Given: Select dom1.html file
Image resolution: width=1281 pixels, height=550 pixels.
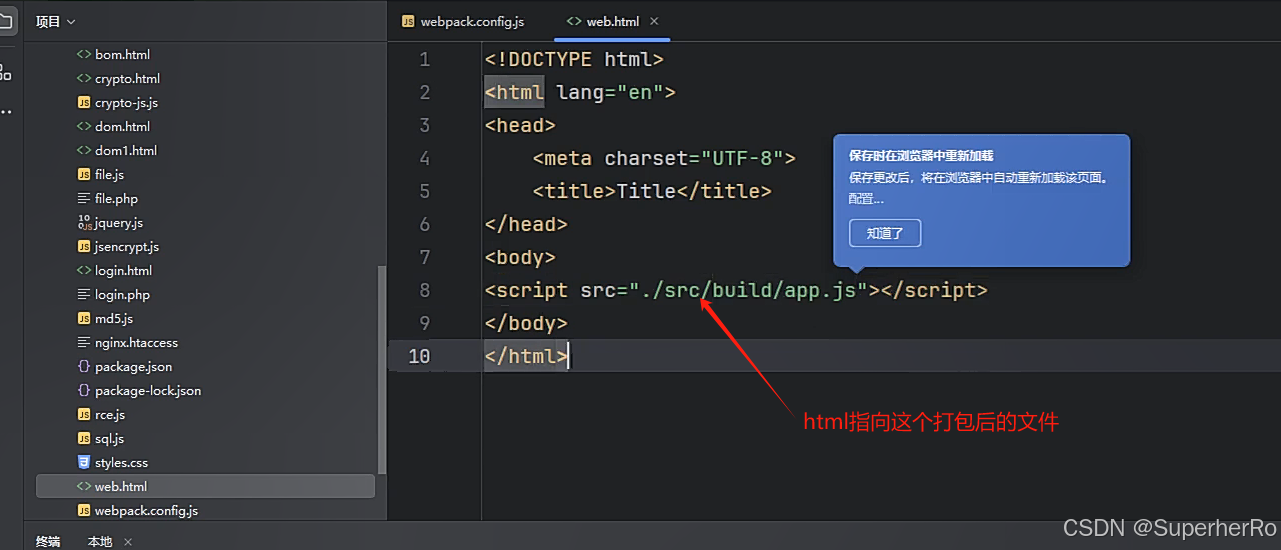Looking at the screenshot, I should 126,151.
